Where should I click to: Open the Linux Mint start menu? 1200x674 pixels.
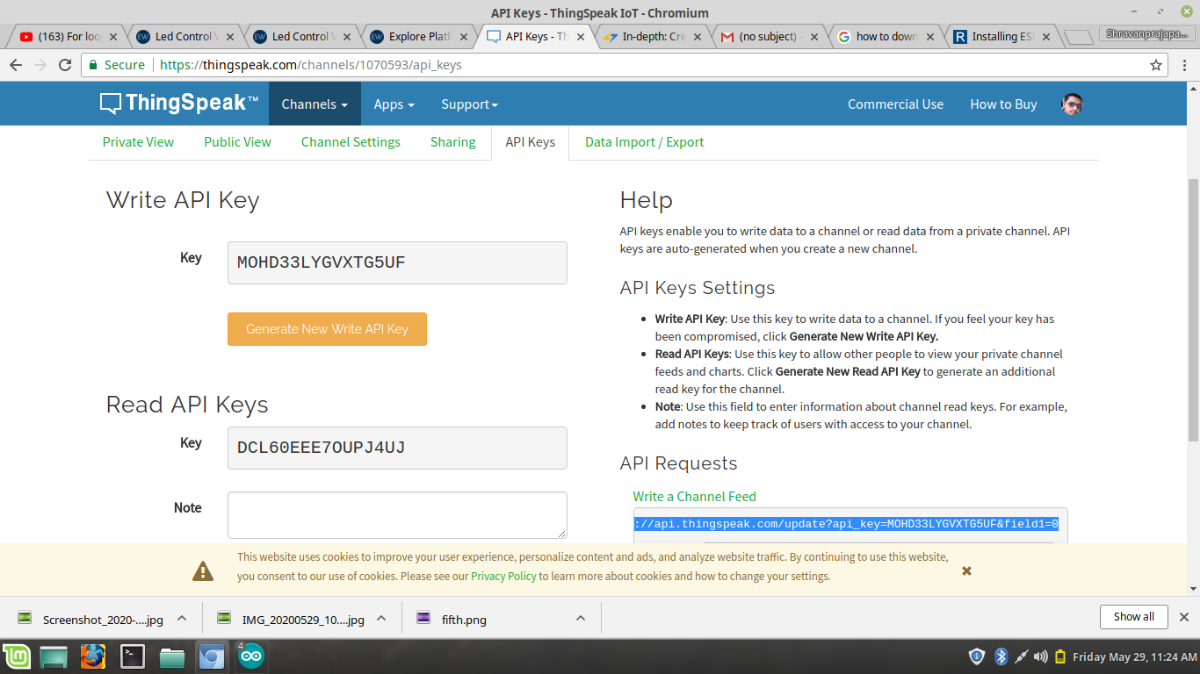coord(16,657)
